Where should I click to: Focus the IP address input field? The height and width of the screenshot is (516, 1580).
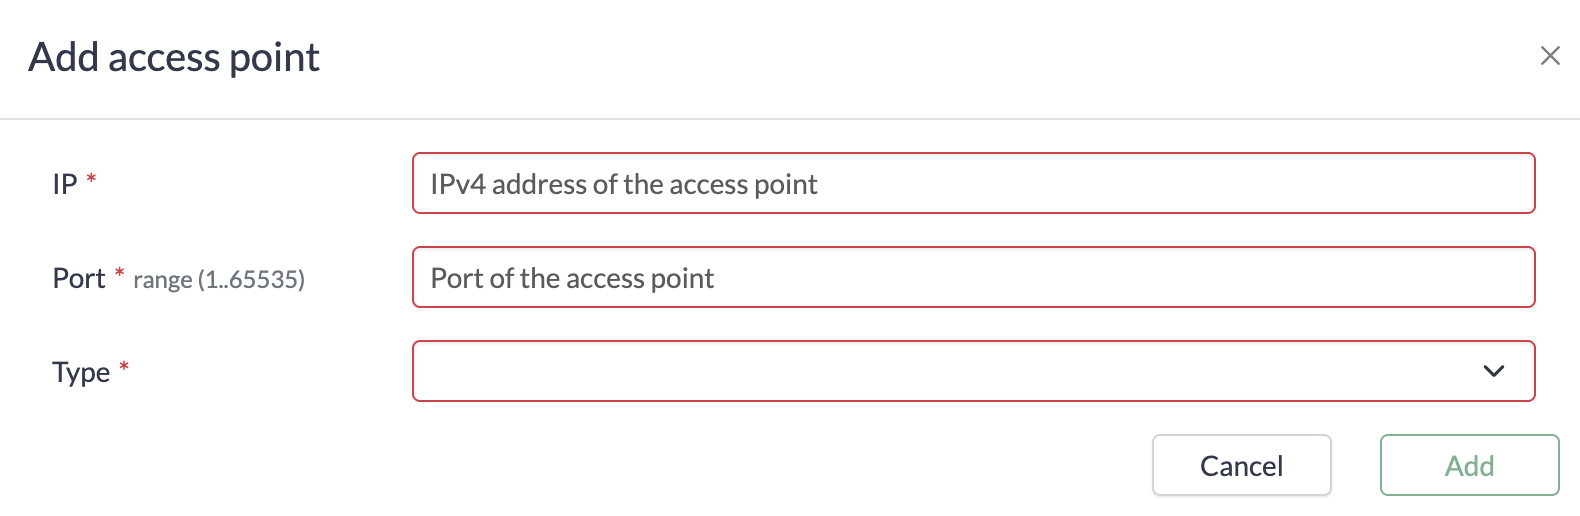point(972,183)
